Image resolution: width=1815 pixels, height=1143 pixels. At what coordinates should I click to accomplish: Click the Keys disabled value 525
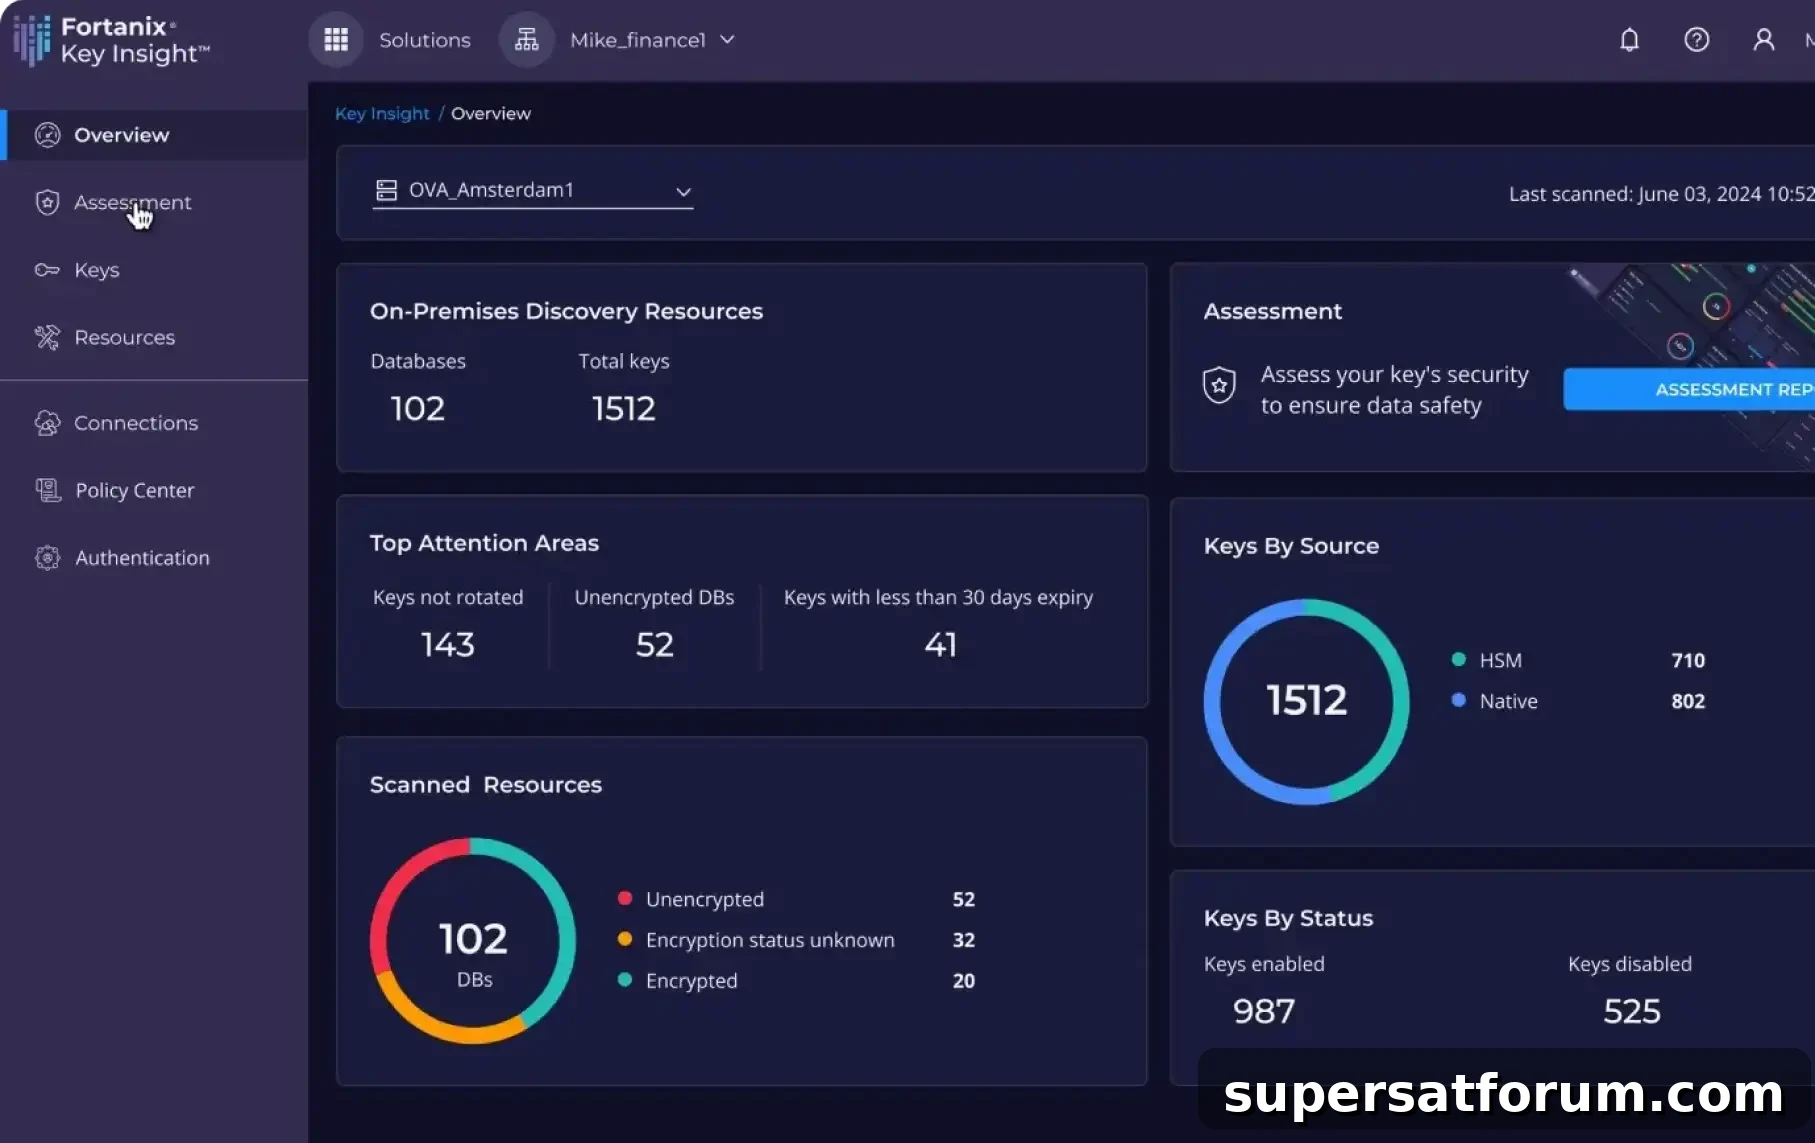[1632, 1012]
